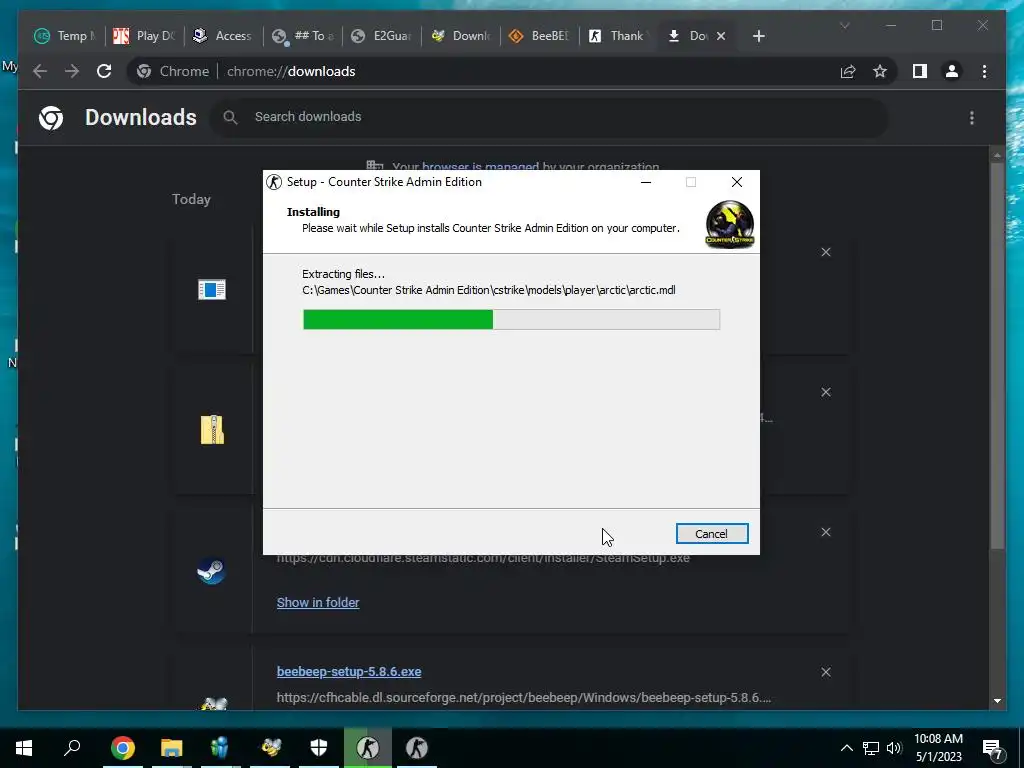Viewport: 1024px width, 768px height.
Task: Open network status tray icon
Action: pyautogui.click(x=871, y=748)
